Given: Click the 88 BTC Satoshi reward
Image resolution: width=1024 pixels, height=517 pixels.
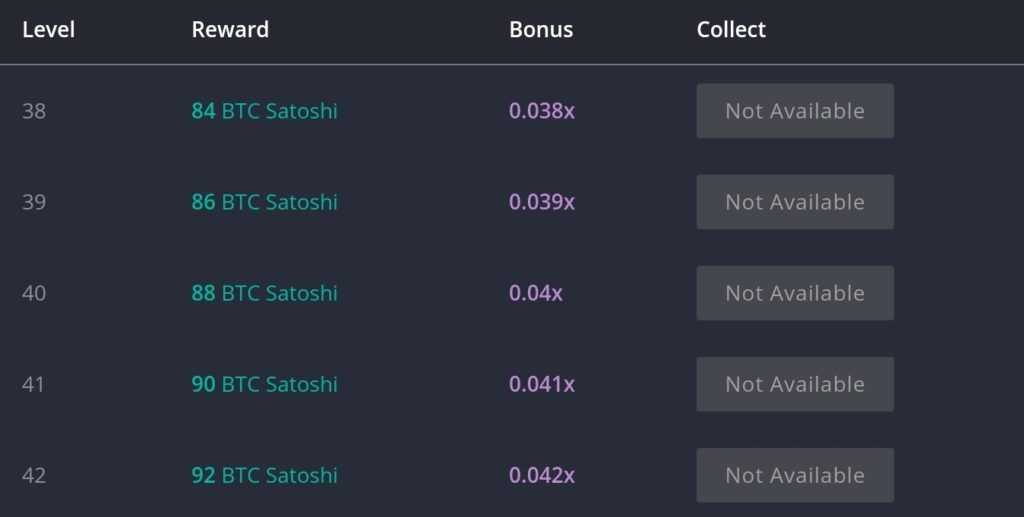Looking at the screenshot, I should [x=264, y=293].
